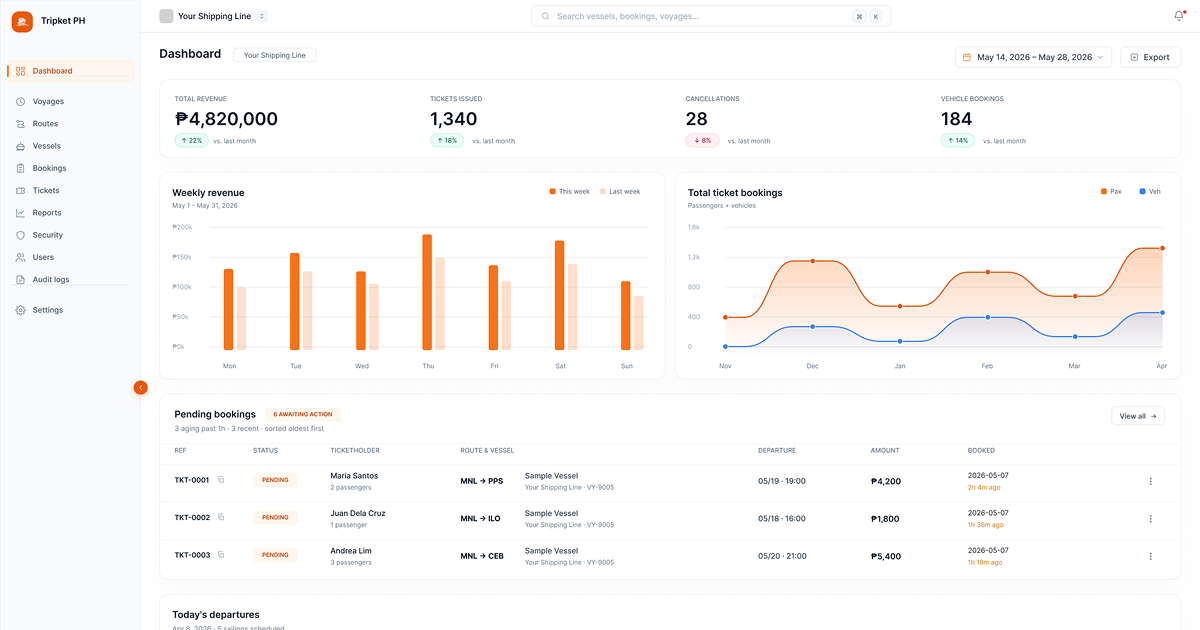
Task: Click the Vessels ship icon
Action: (21, 146)
